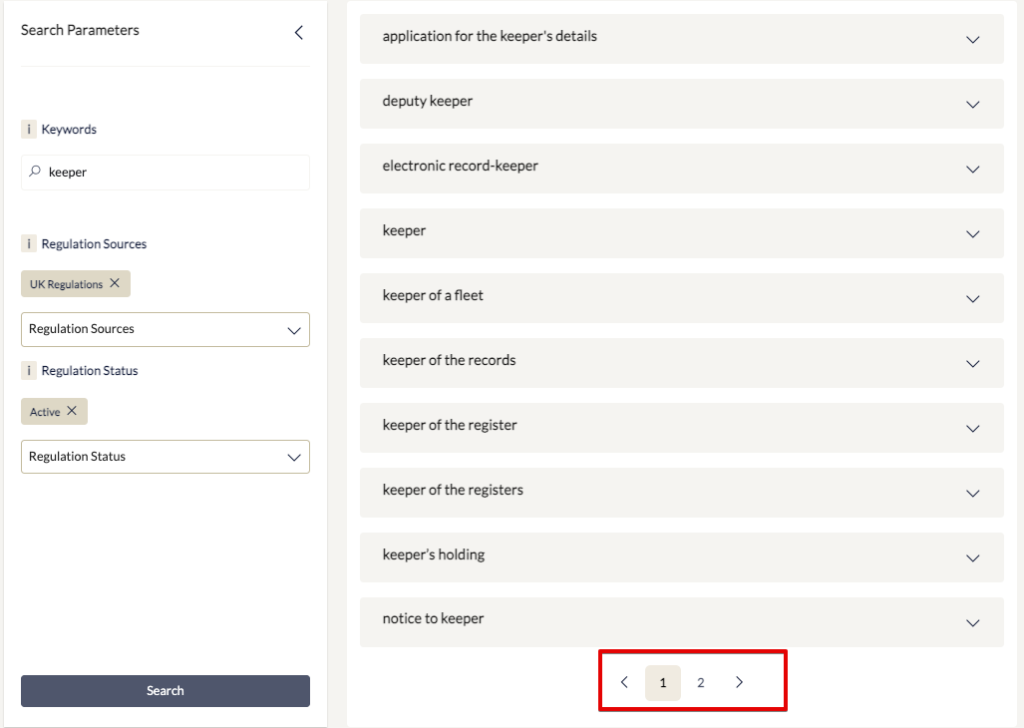This screenshot has width=1024, height=728.
Task: Click the "keeper of the records" text
Action: [449, 360]
